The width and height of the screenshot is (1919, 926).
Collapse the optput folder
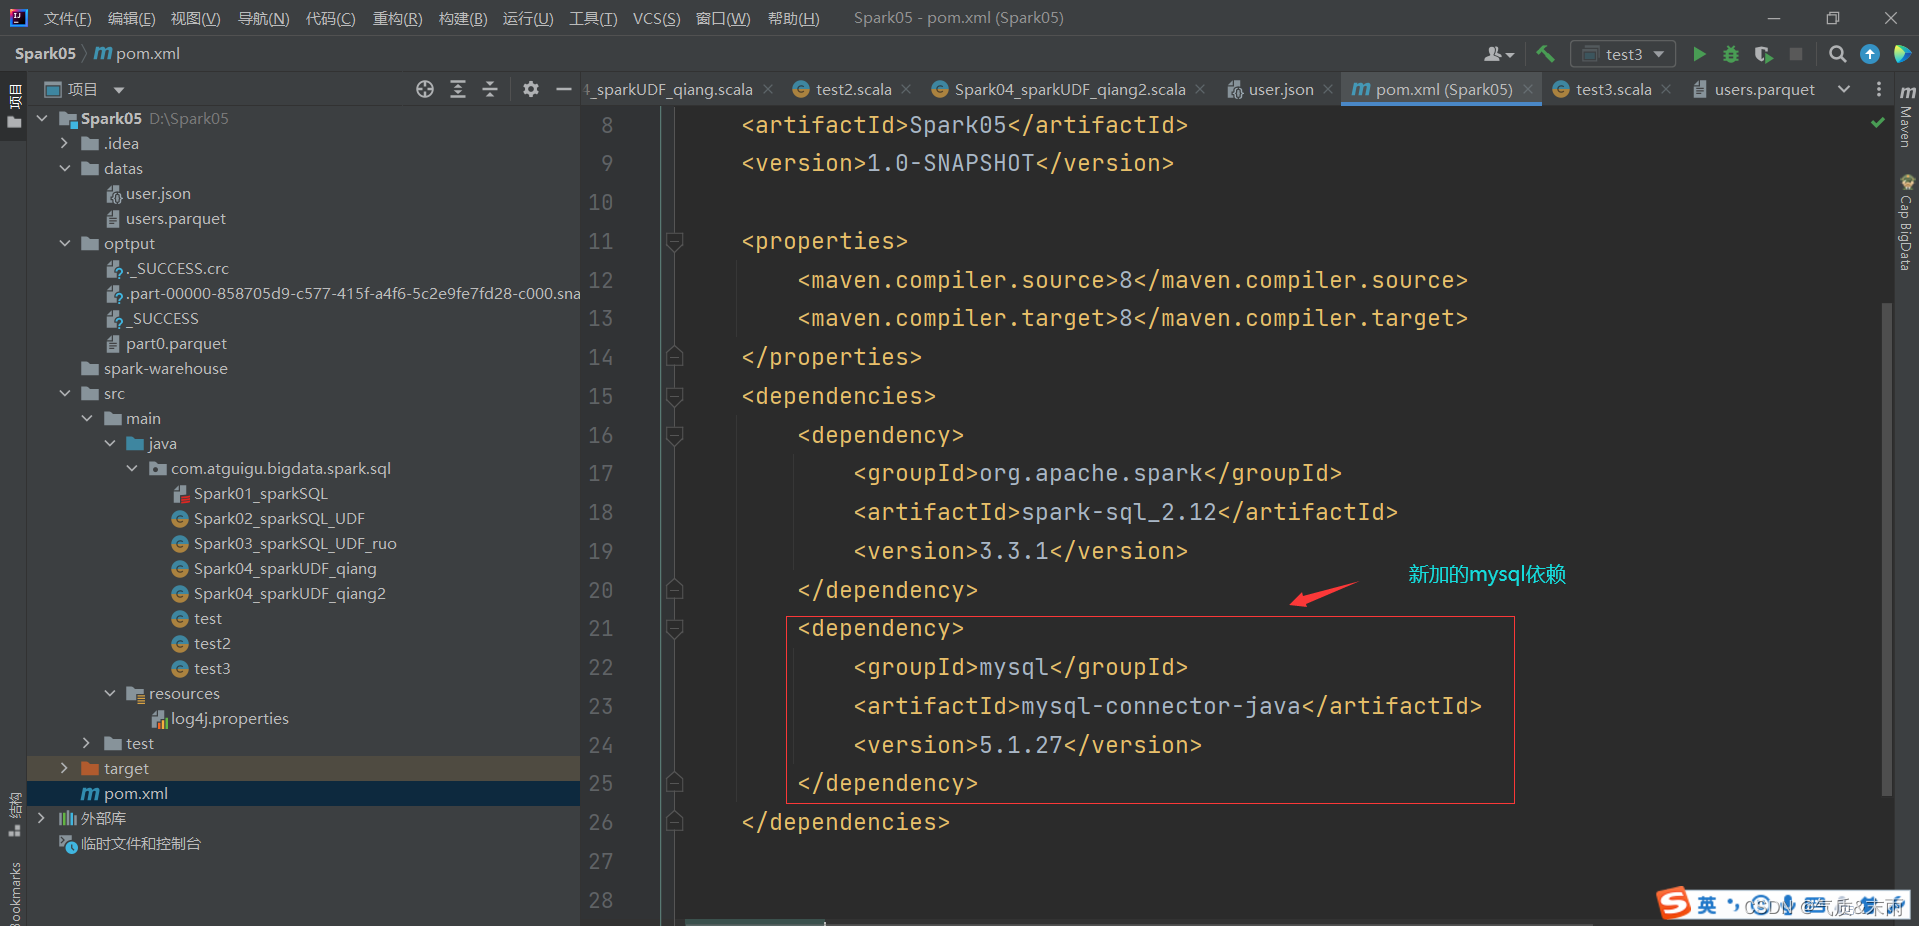click(65, 243)
